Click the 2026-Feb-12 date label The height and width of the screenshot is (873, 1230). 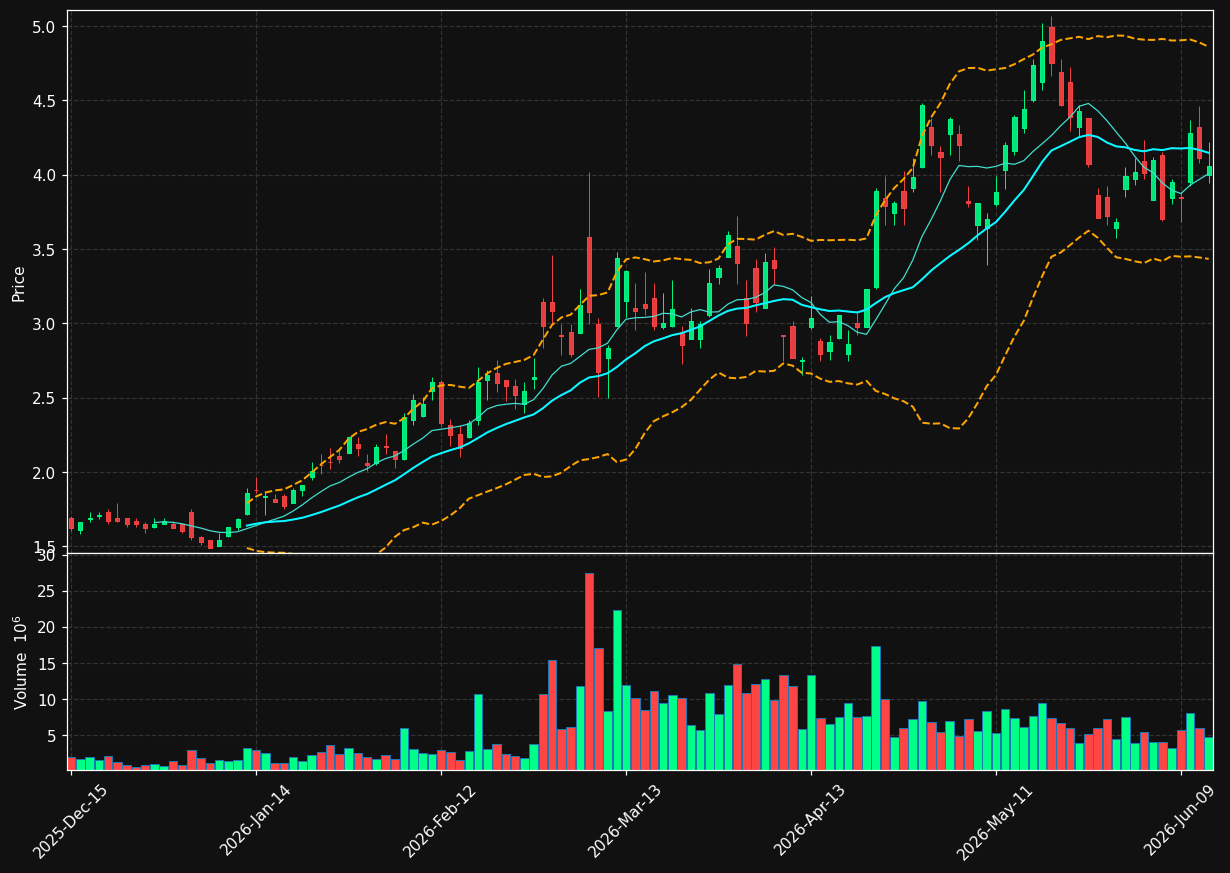point(440,820)
